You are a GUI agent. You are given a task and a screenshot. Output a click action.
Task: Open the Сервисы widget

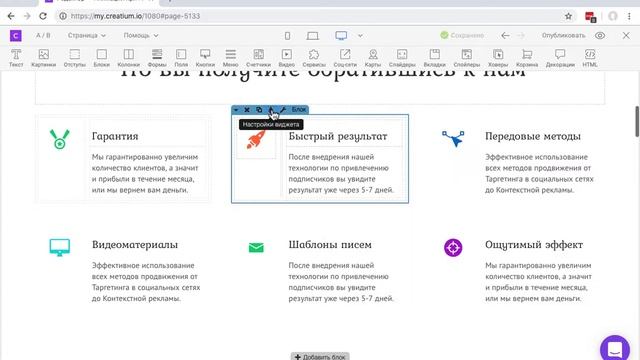coord(314,58)
